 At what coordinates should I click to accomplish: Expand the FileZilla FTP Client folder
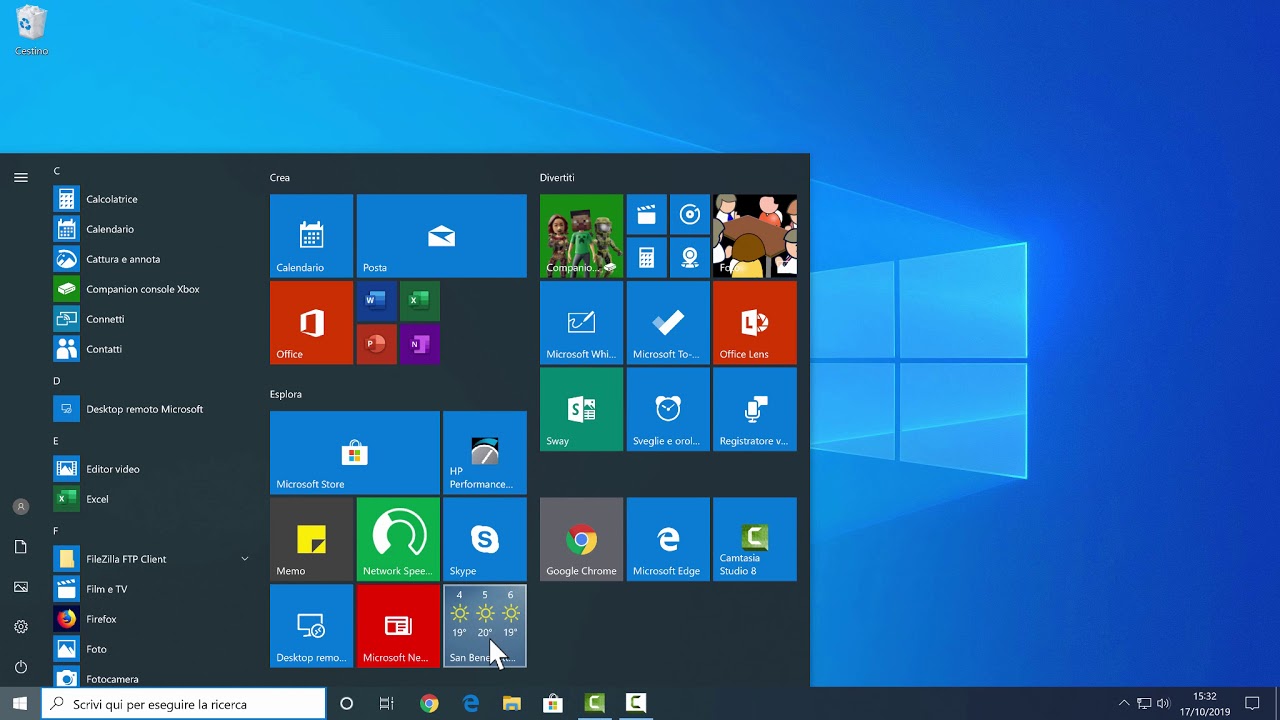pyautogui.click(x=244, y=559)
